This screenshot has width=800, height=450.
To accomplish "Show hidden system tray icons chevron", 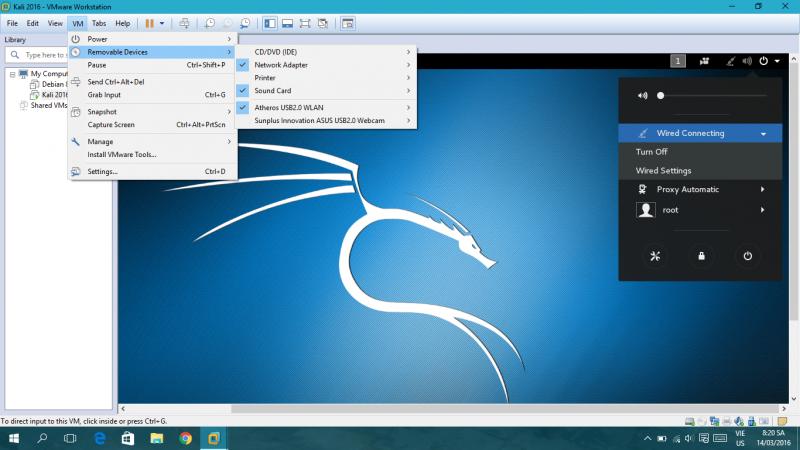I will point(647,438).
